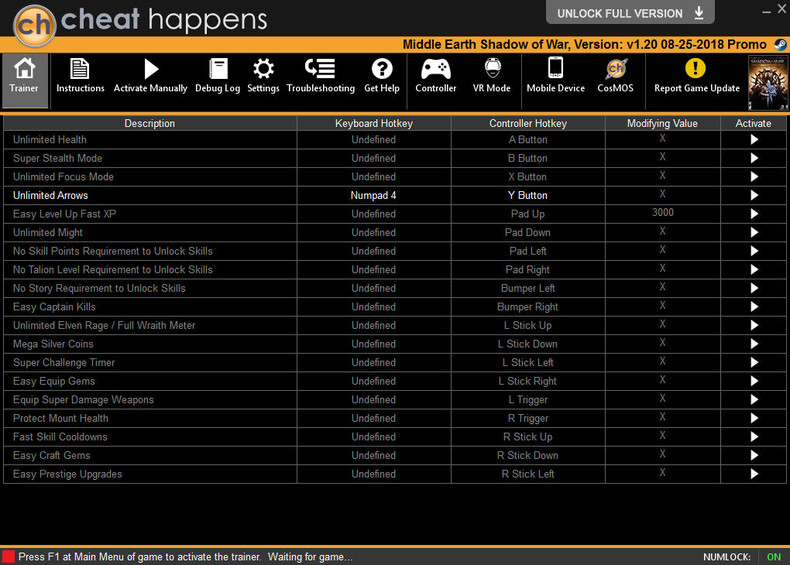Viewport: 790px width, 565px height.
Task: Activate Unlimited Arrows play arrow
Action: (754, 195)
